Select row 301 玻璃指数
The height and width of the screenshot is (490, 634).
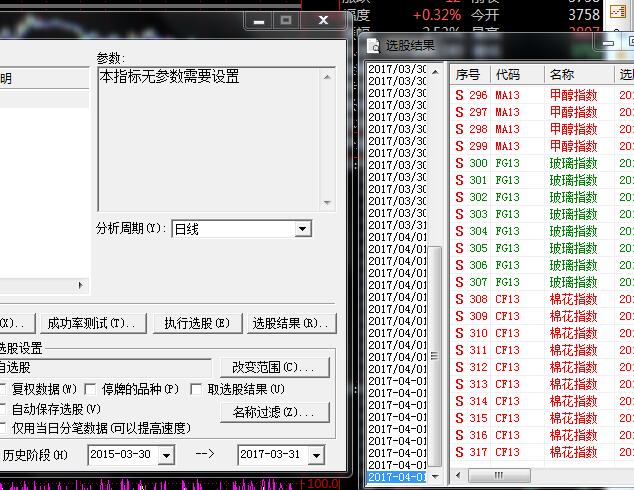(542, 180)
